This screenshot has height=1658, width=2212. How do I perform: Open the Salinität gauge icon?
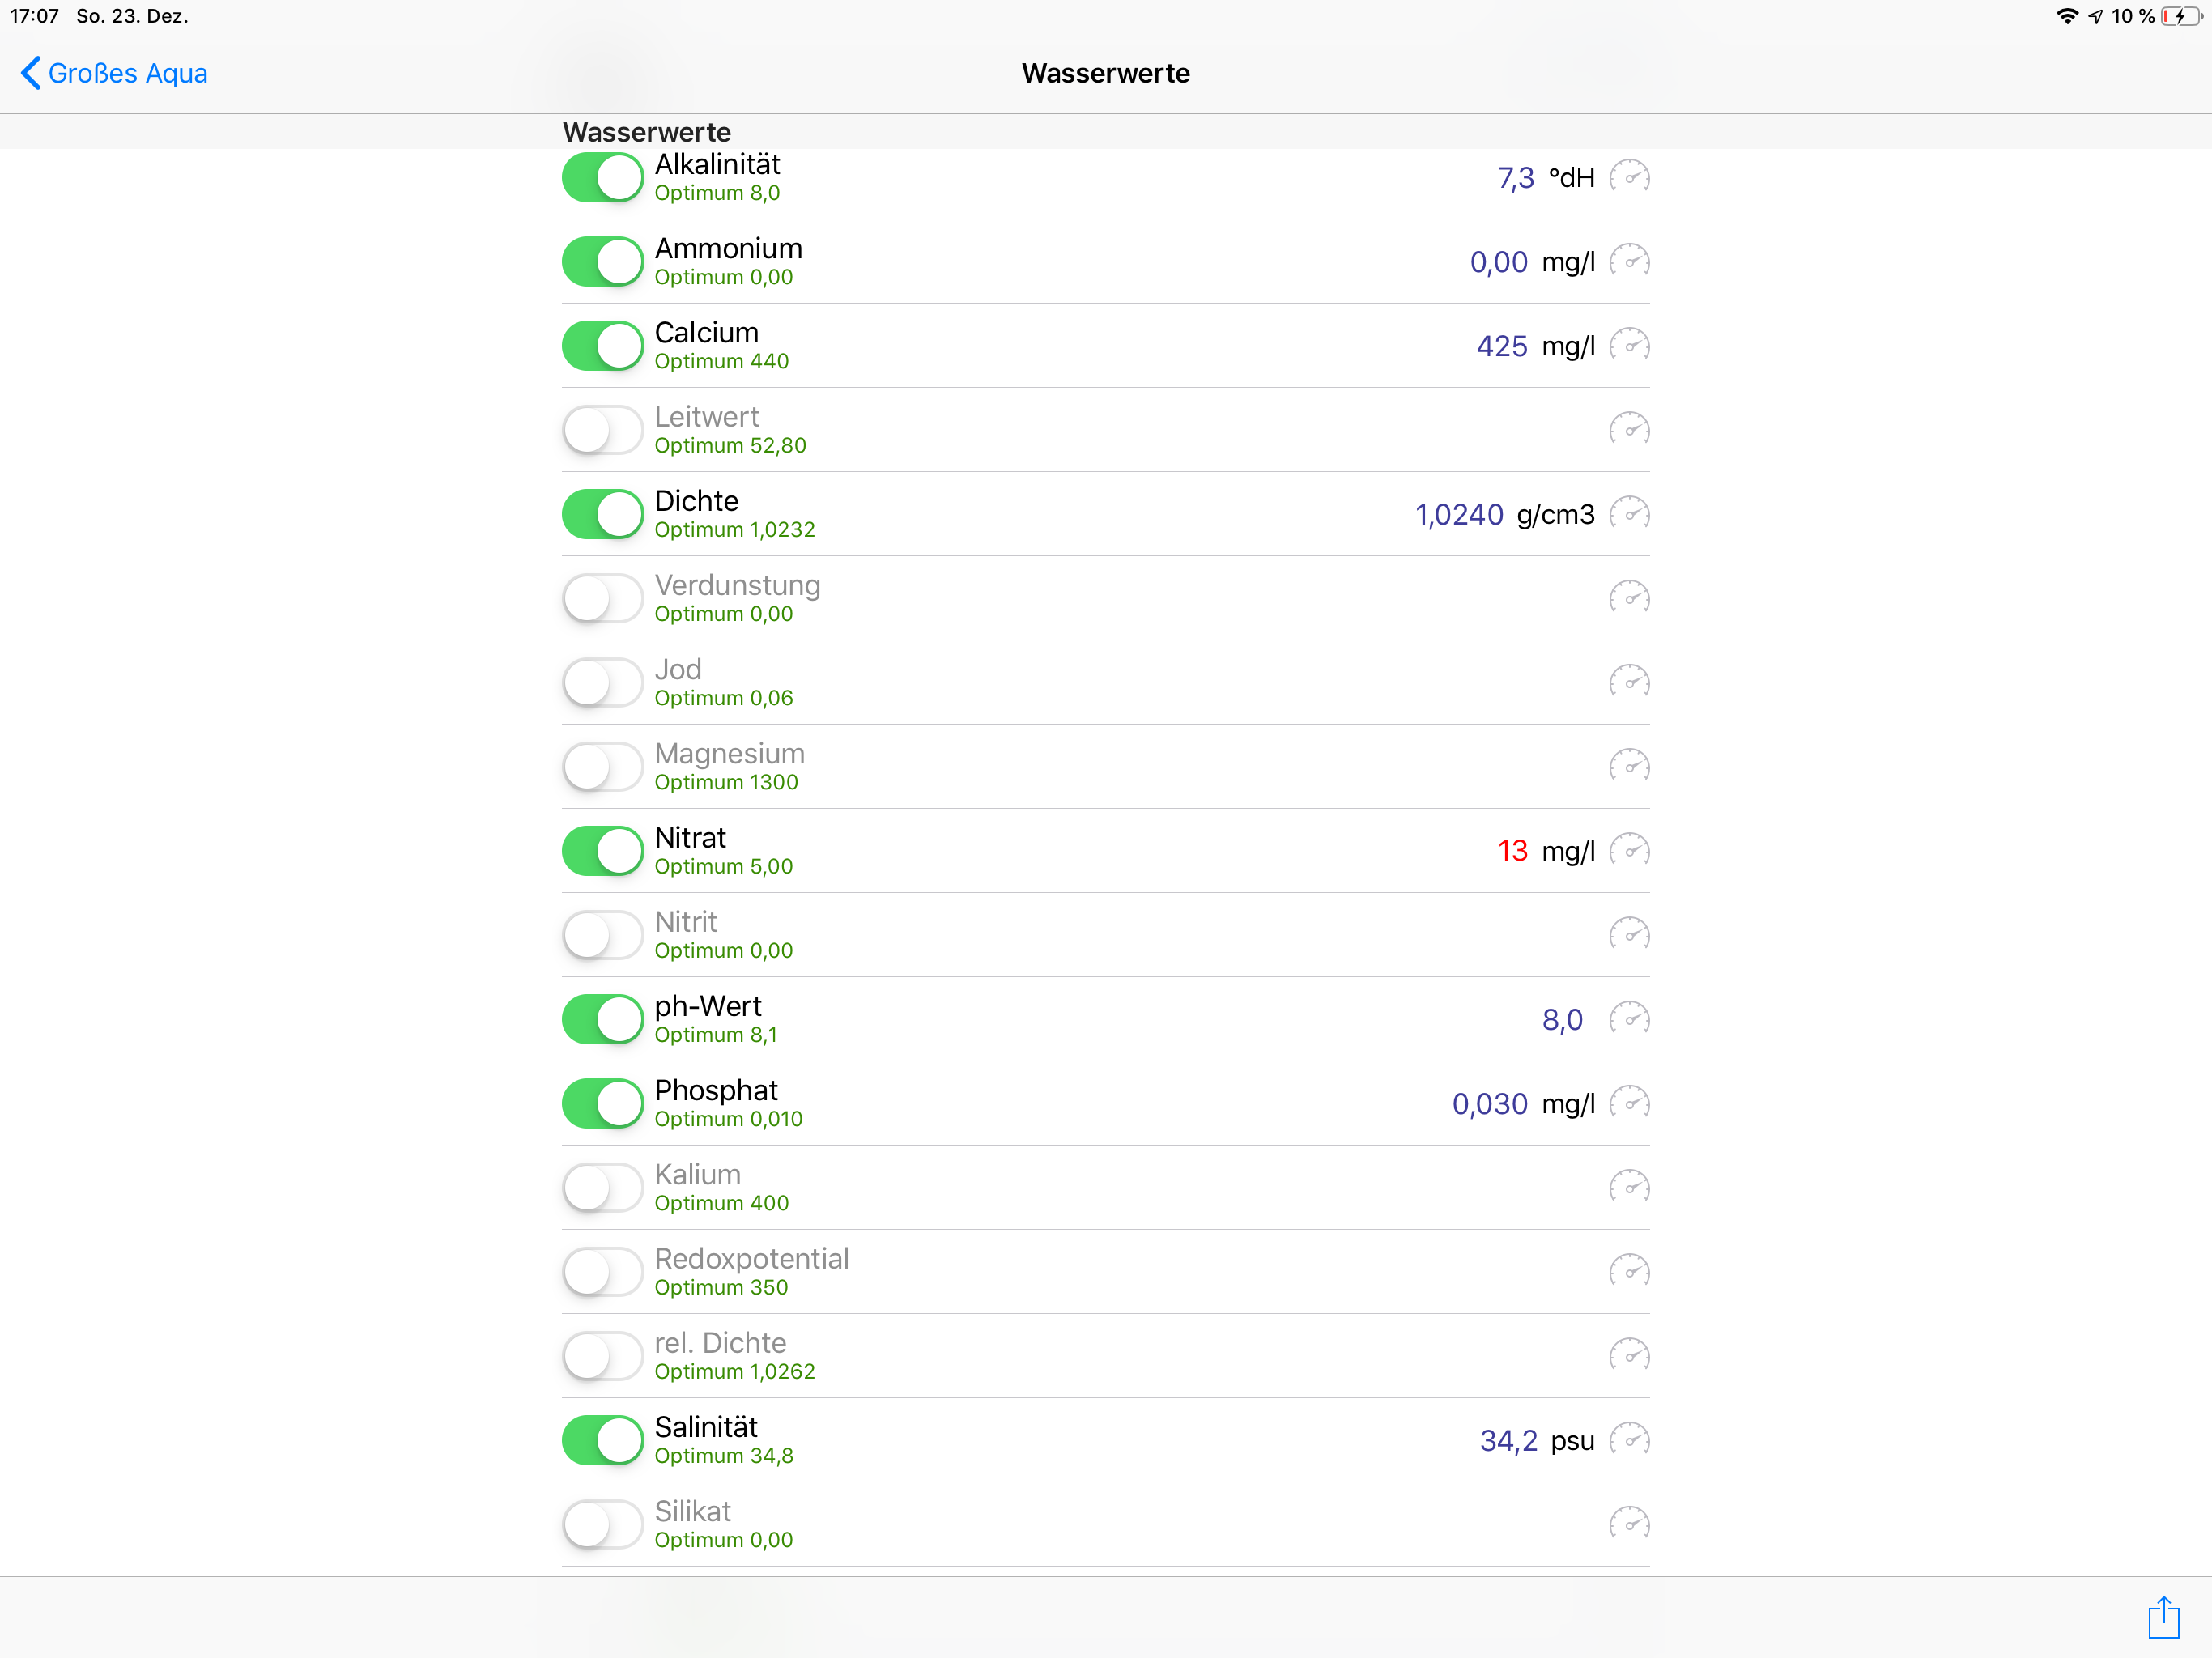click(1629, 1440)
